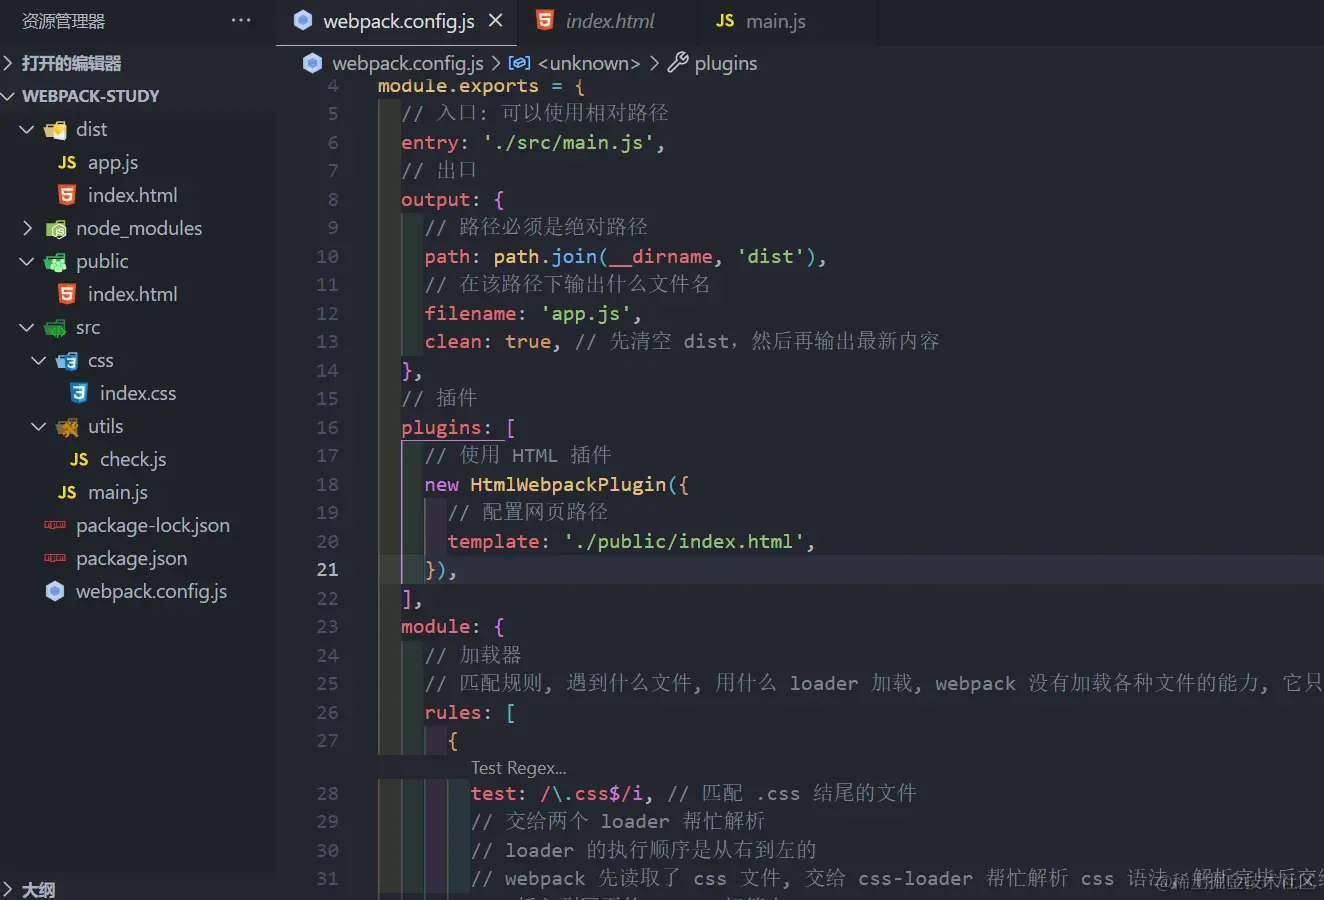This screenshot has height=900, width=1324.
Task: Click the webpack.config.js breadcrumb item
Action: [x=408, y=63]
